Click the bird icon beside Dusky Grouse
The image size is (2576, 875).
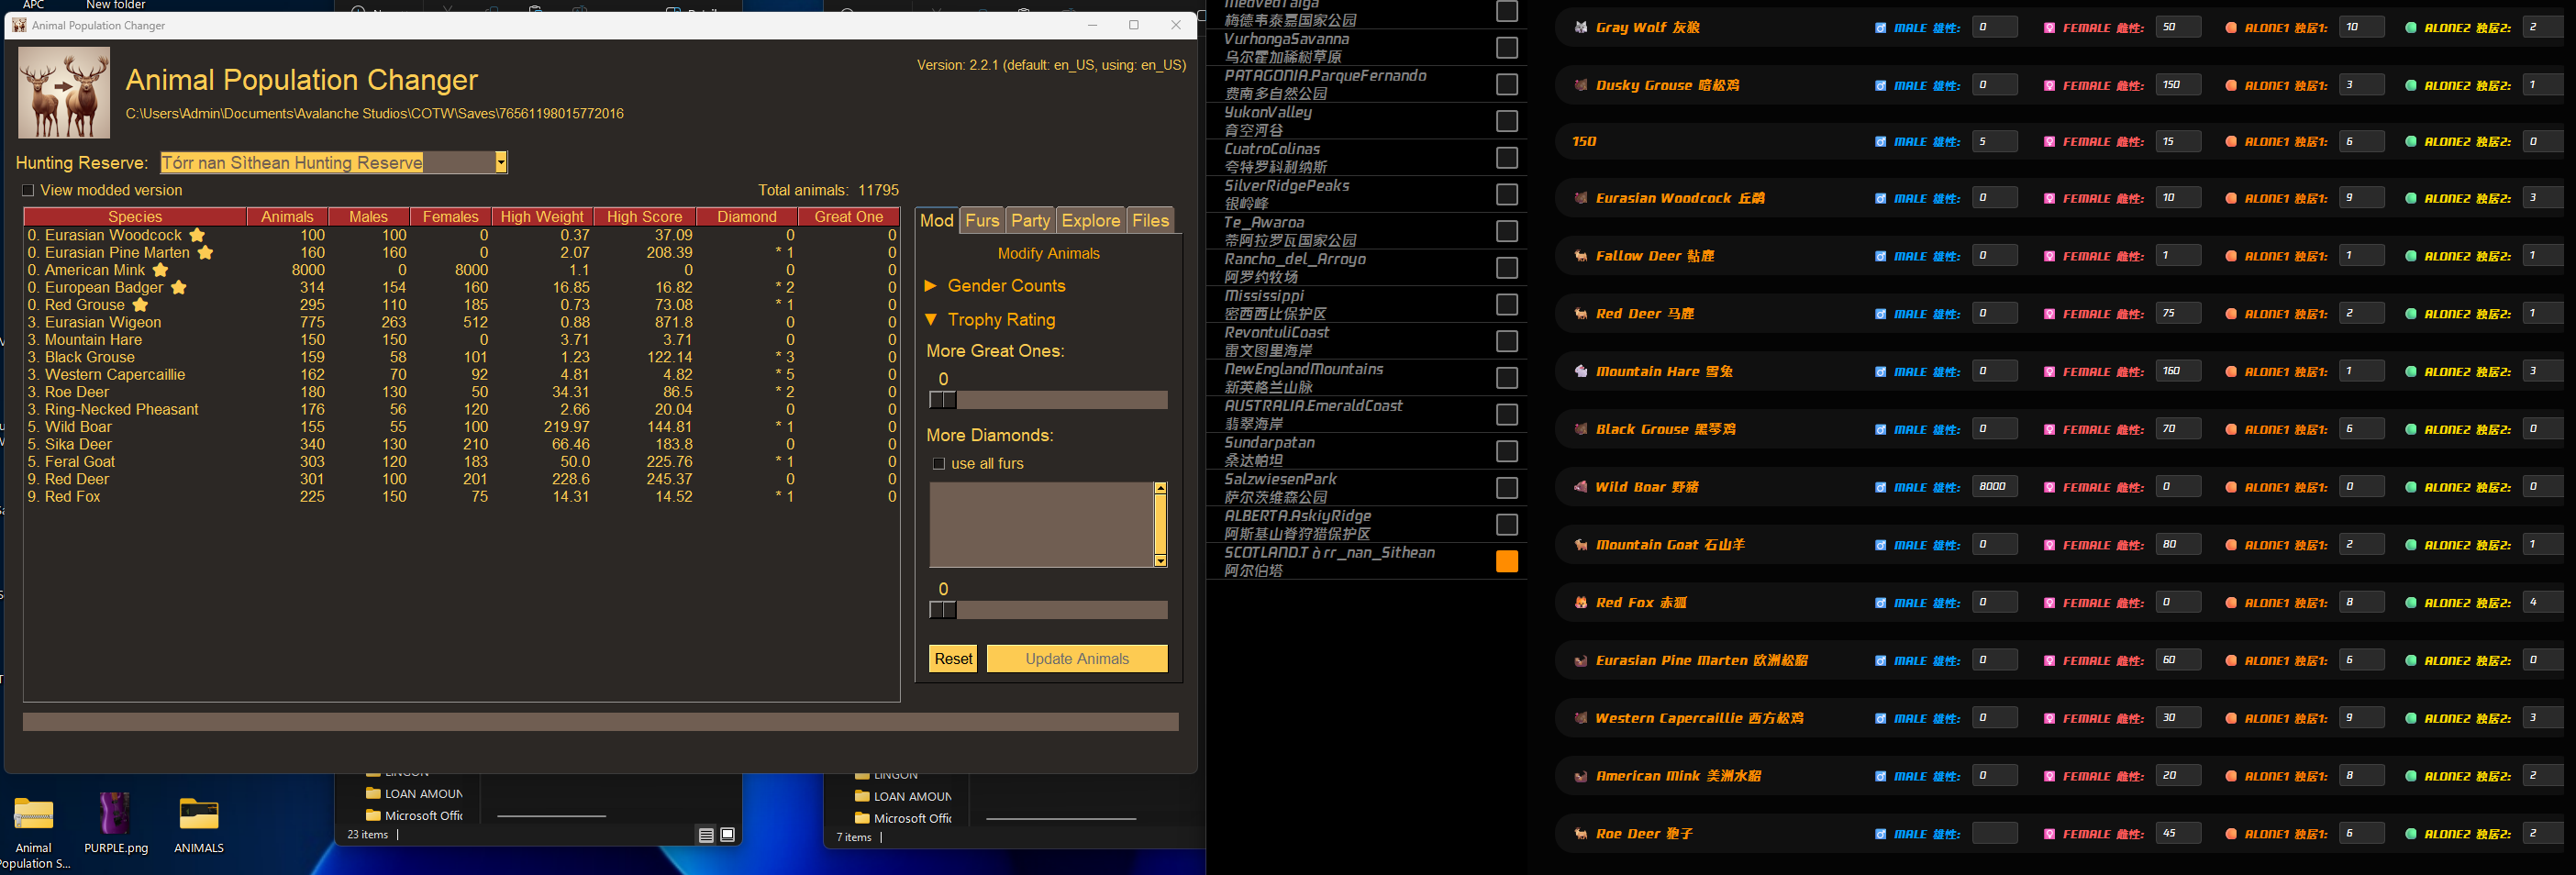(x=1581, y=85)
